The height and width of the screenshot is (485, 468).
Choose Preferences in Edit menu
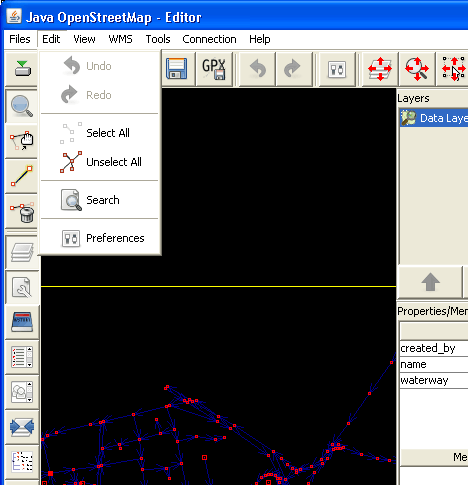pyautogui.click(x=99, y=238)
